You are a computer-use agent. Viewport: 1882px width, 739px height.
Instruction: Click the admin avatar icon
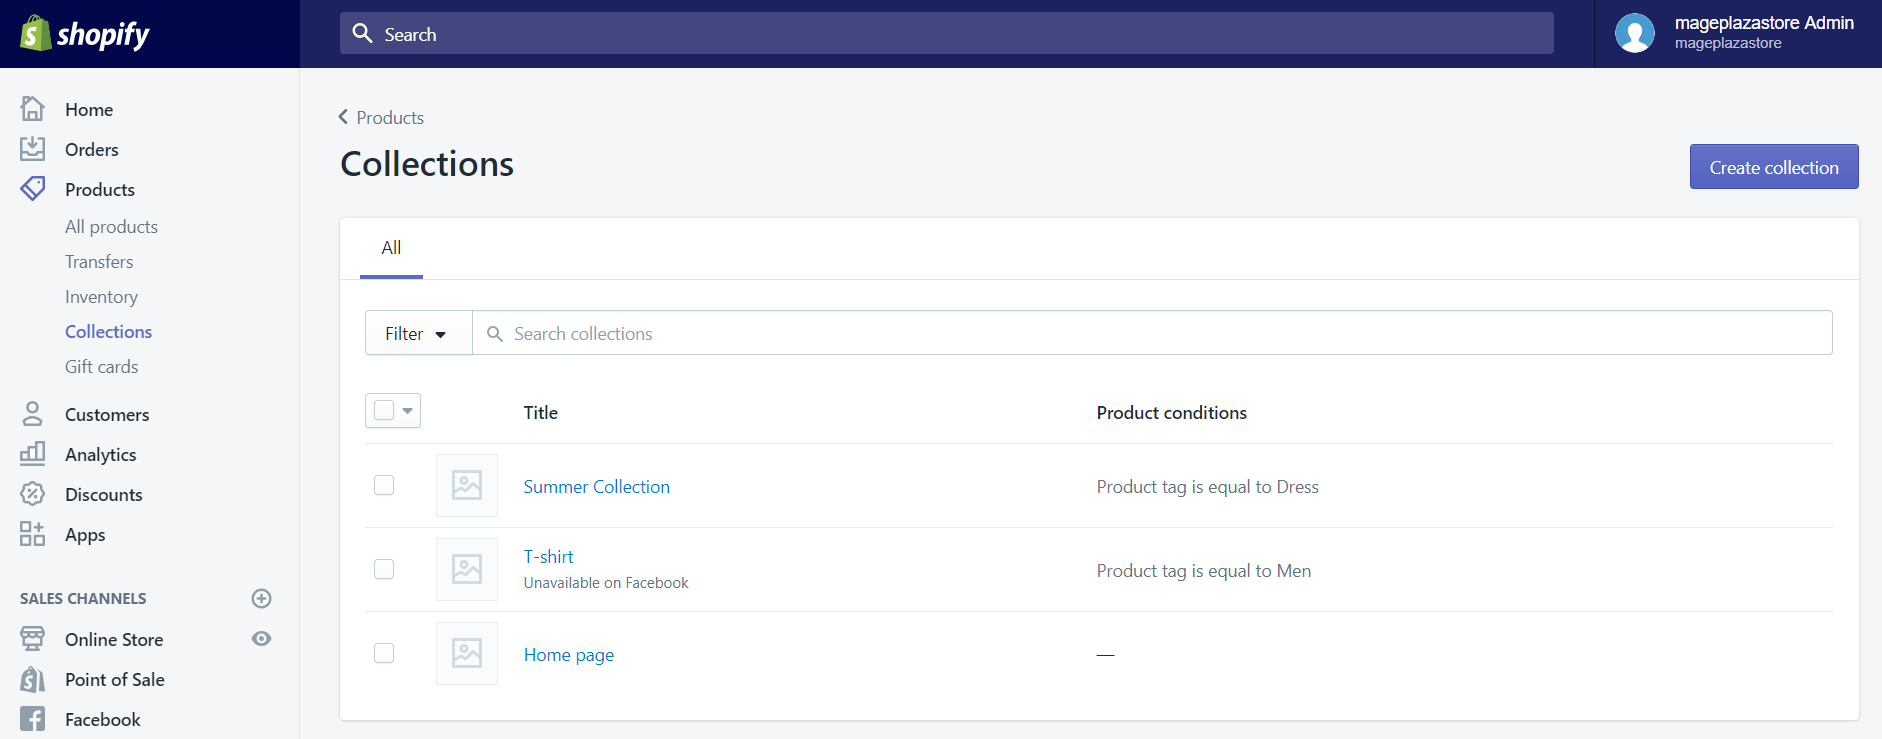pos(1635,33)
